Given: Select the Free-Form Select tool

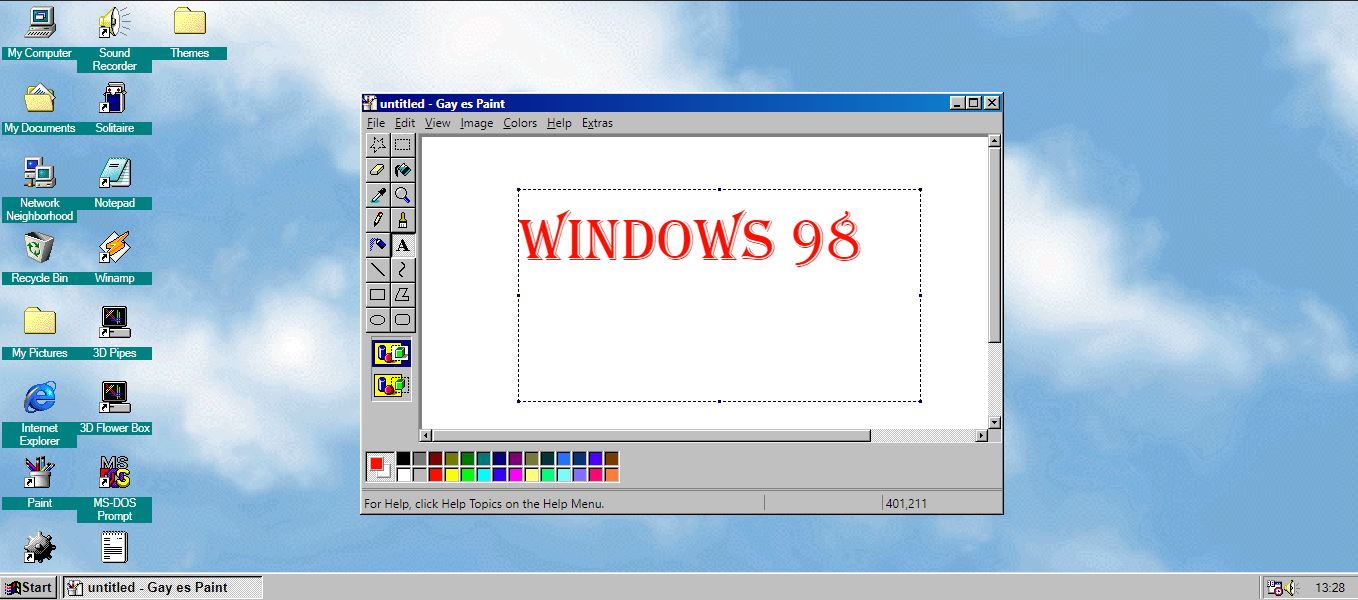Looking at the screenshot, I should [378, 145].
